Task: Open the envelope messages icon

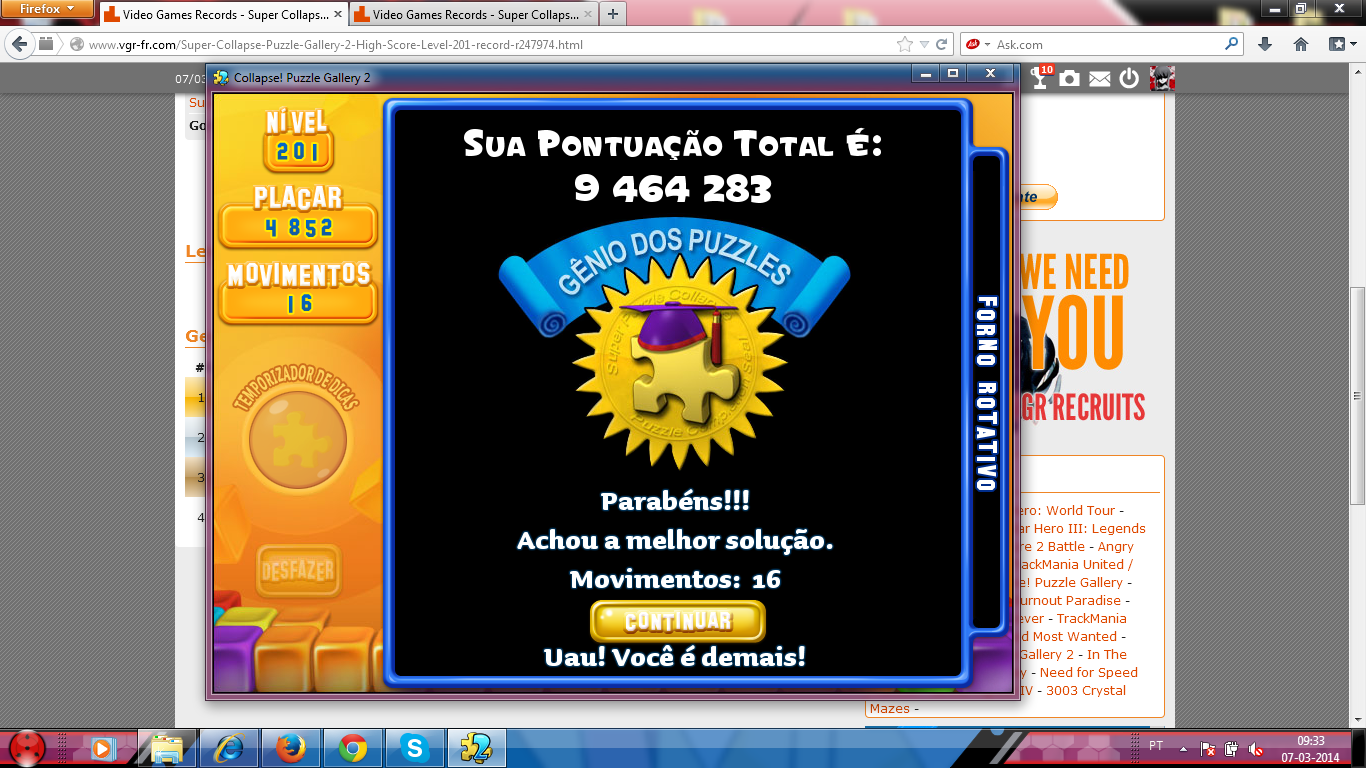Action: pos(1099,79)
